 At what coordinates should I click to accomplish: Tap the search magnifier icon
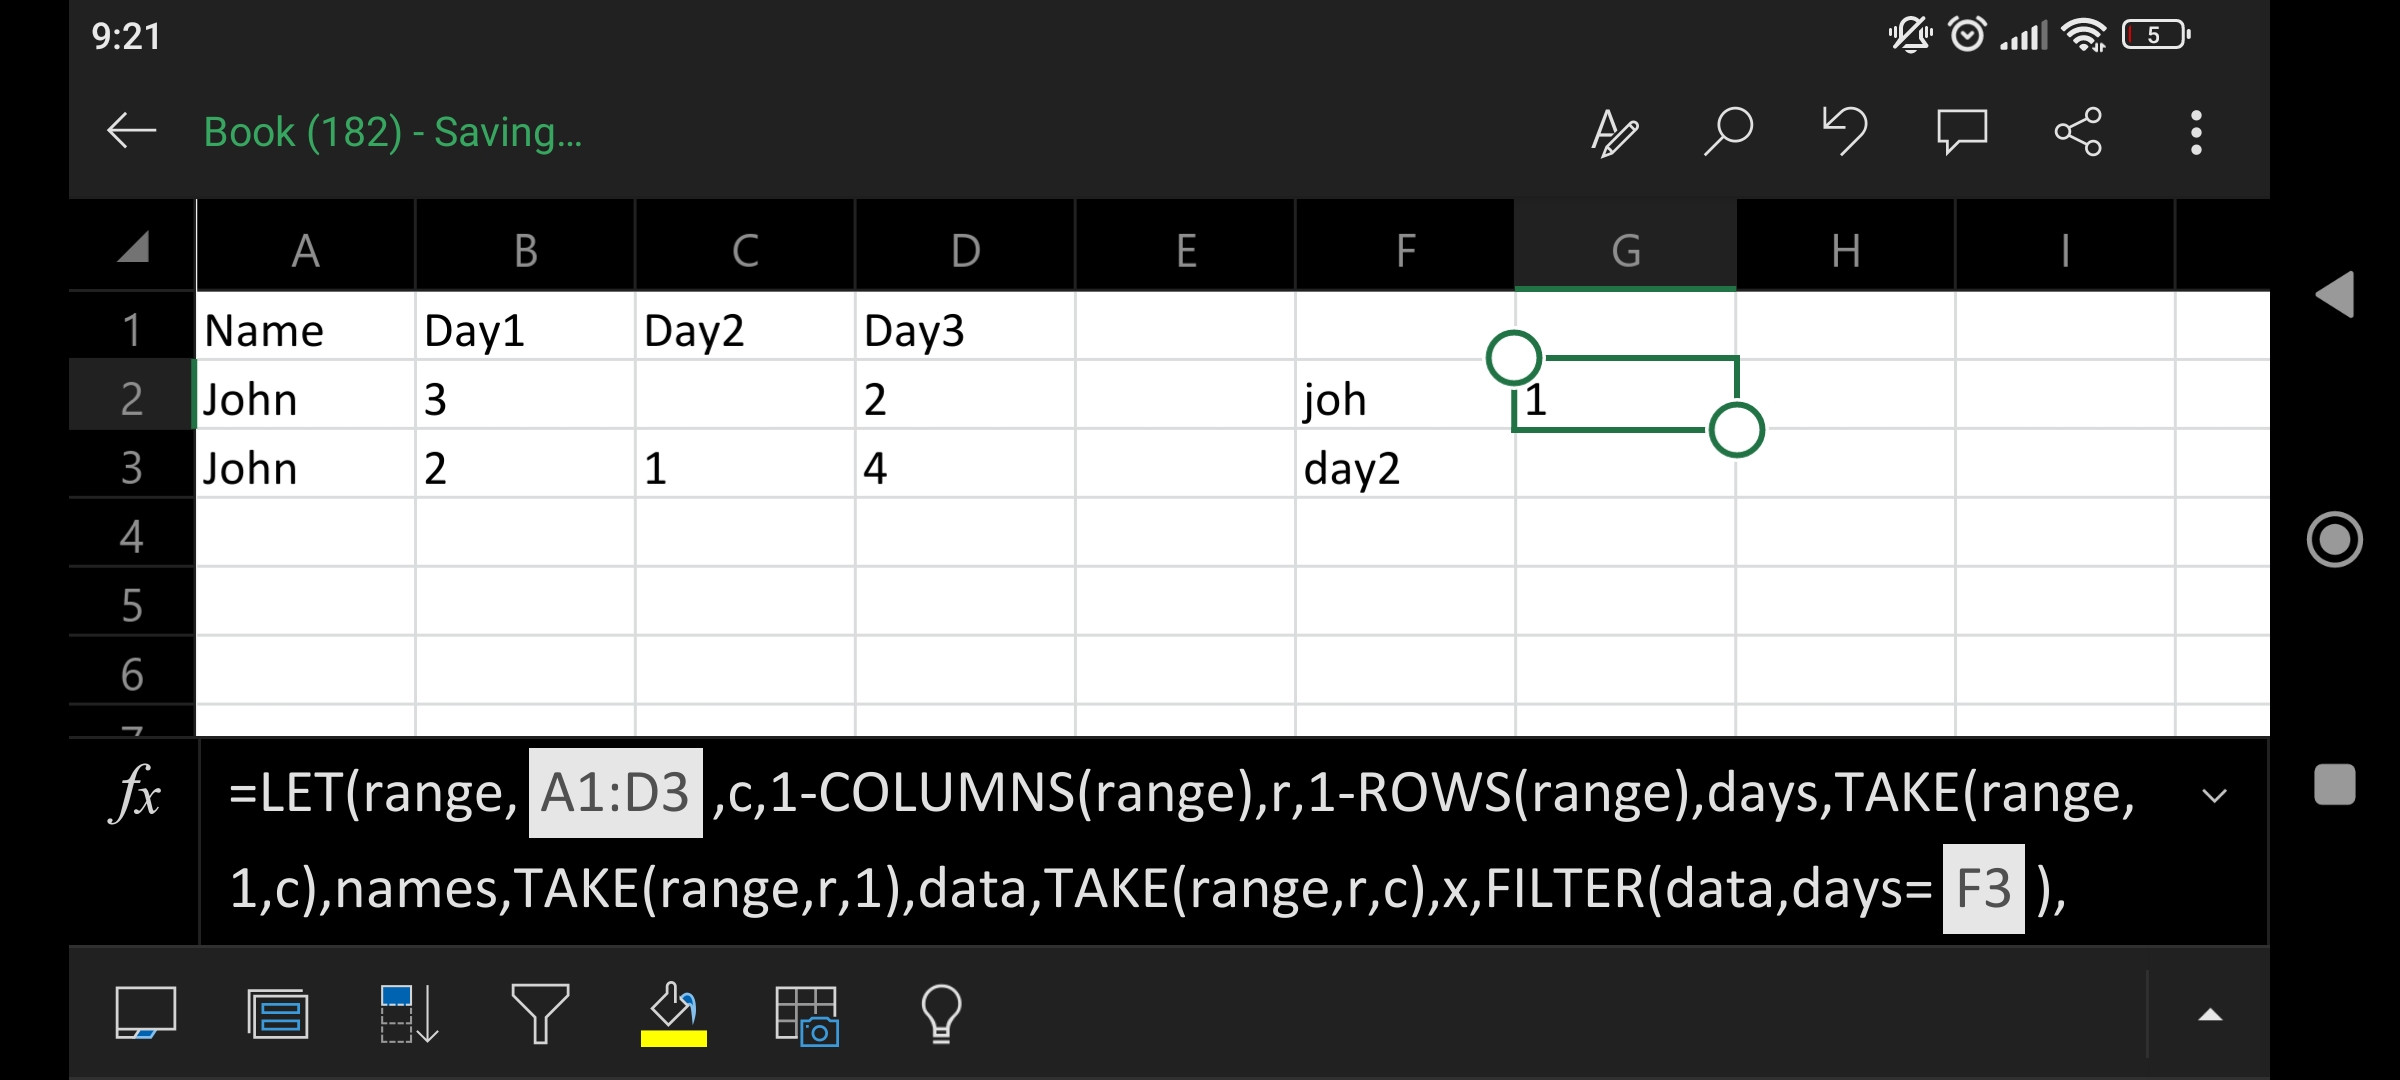point(1729,131)
